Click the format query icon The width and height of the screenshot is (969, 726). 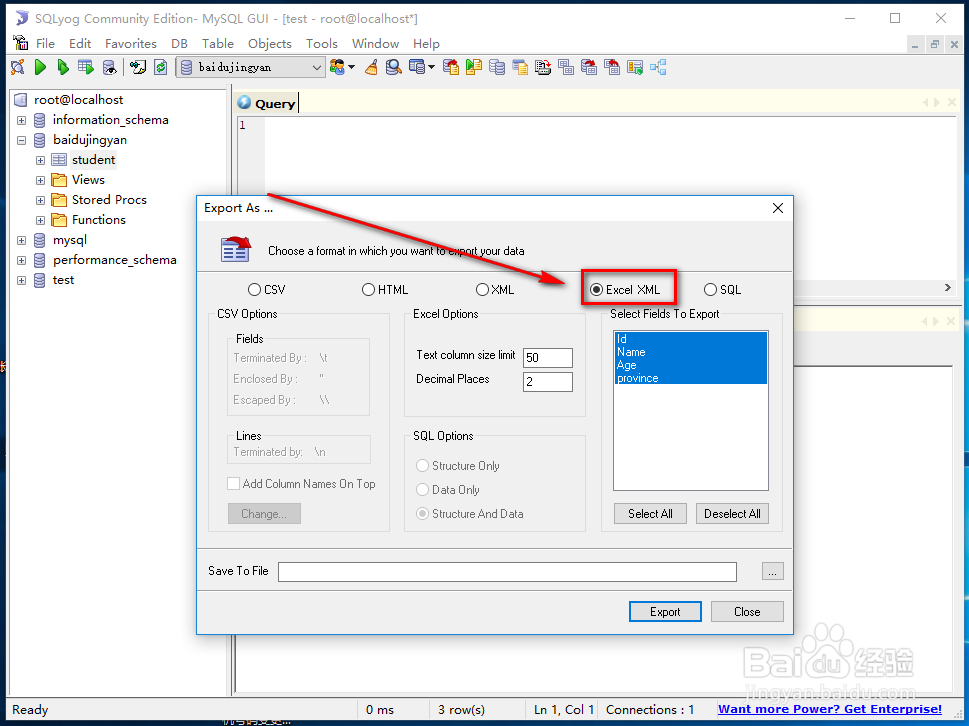pos(138,67)
